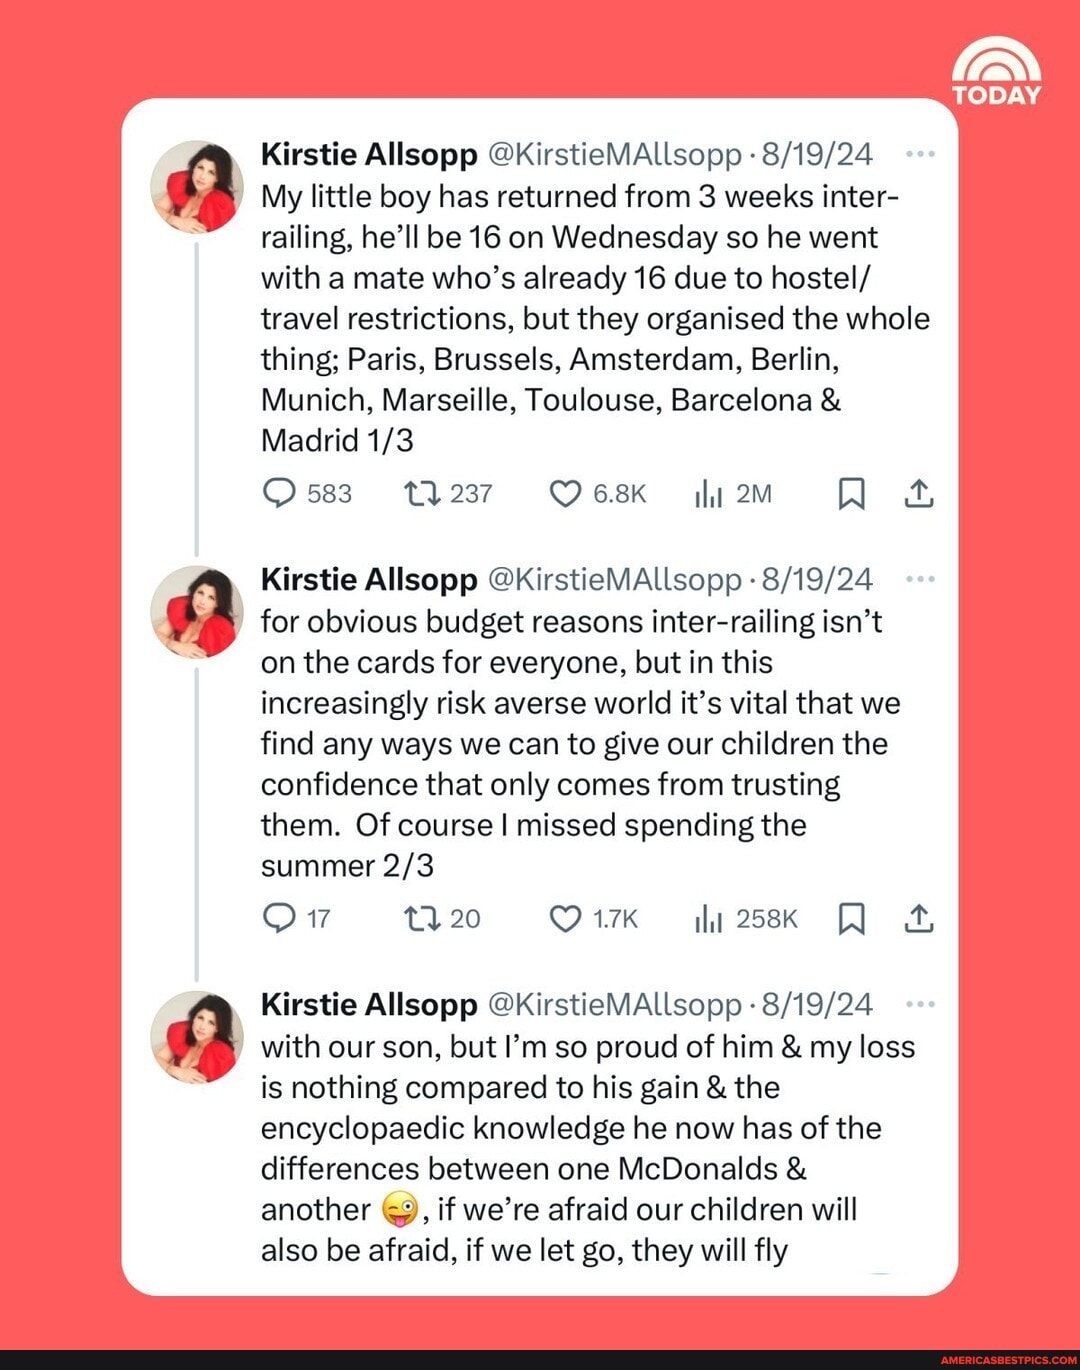The width and height of the screenshot is (1080, 1370).
Task: Like the tweet with 6.8K likes
Action: click(x=565, y=493)
